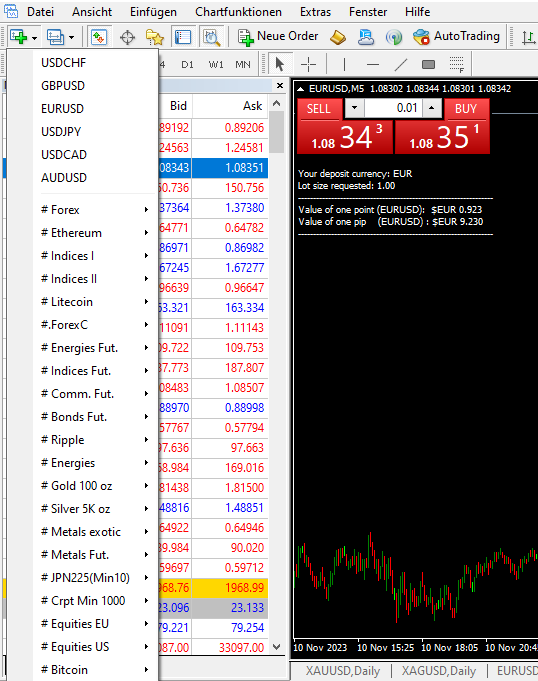Select the bar chart type icon
Image resolution: width=538 pixels, height=681 pixels.
tap(528, 37)
